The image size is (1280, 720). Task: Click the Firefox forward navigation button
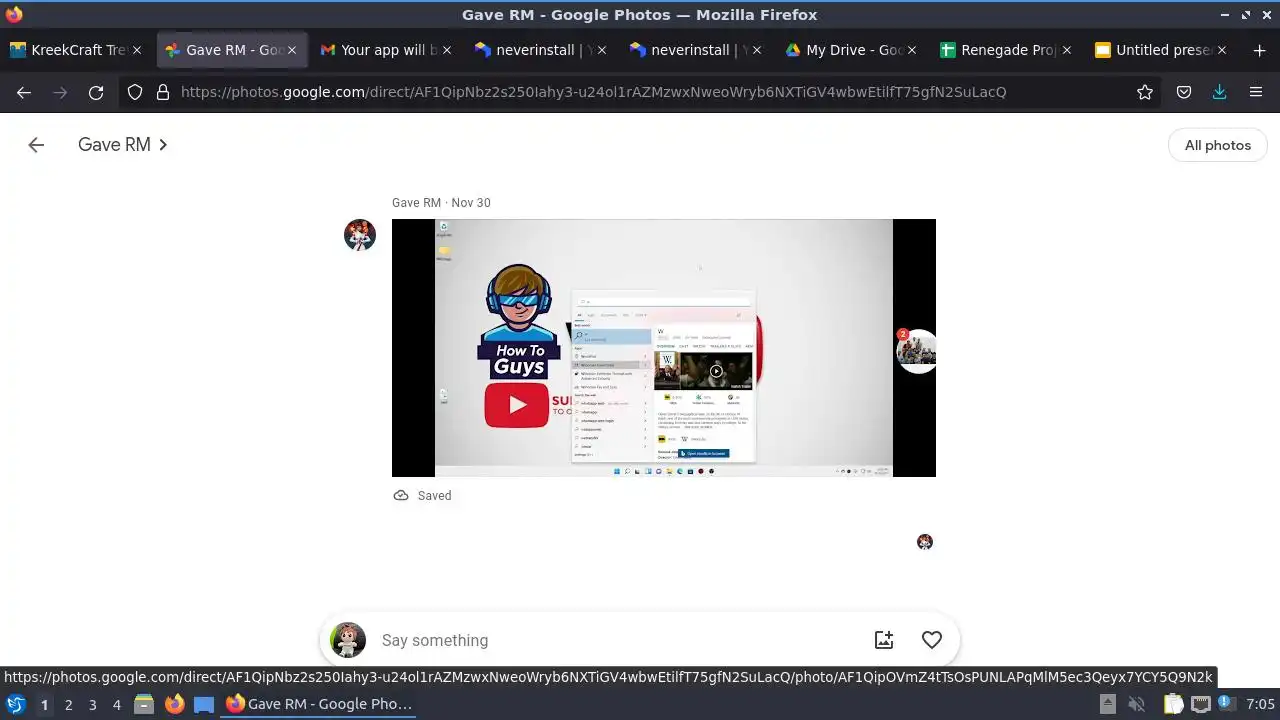[60, 92]
